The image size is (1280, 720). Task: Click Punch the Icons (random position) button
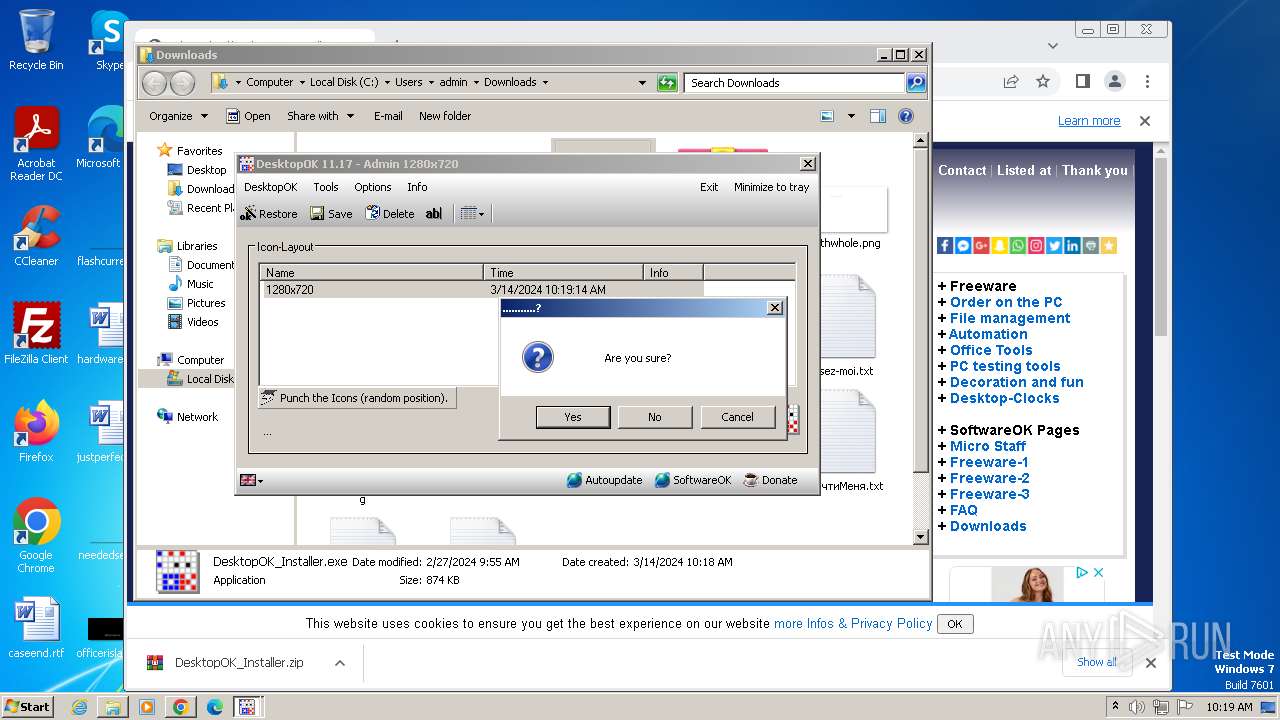click(357, 398)
